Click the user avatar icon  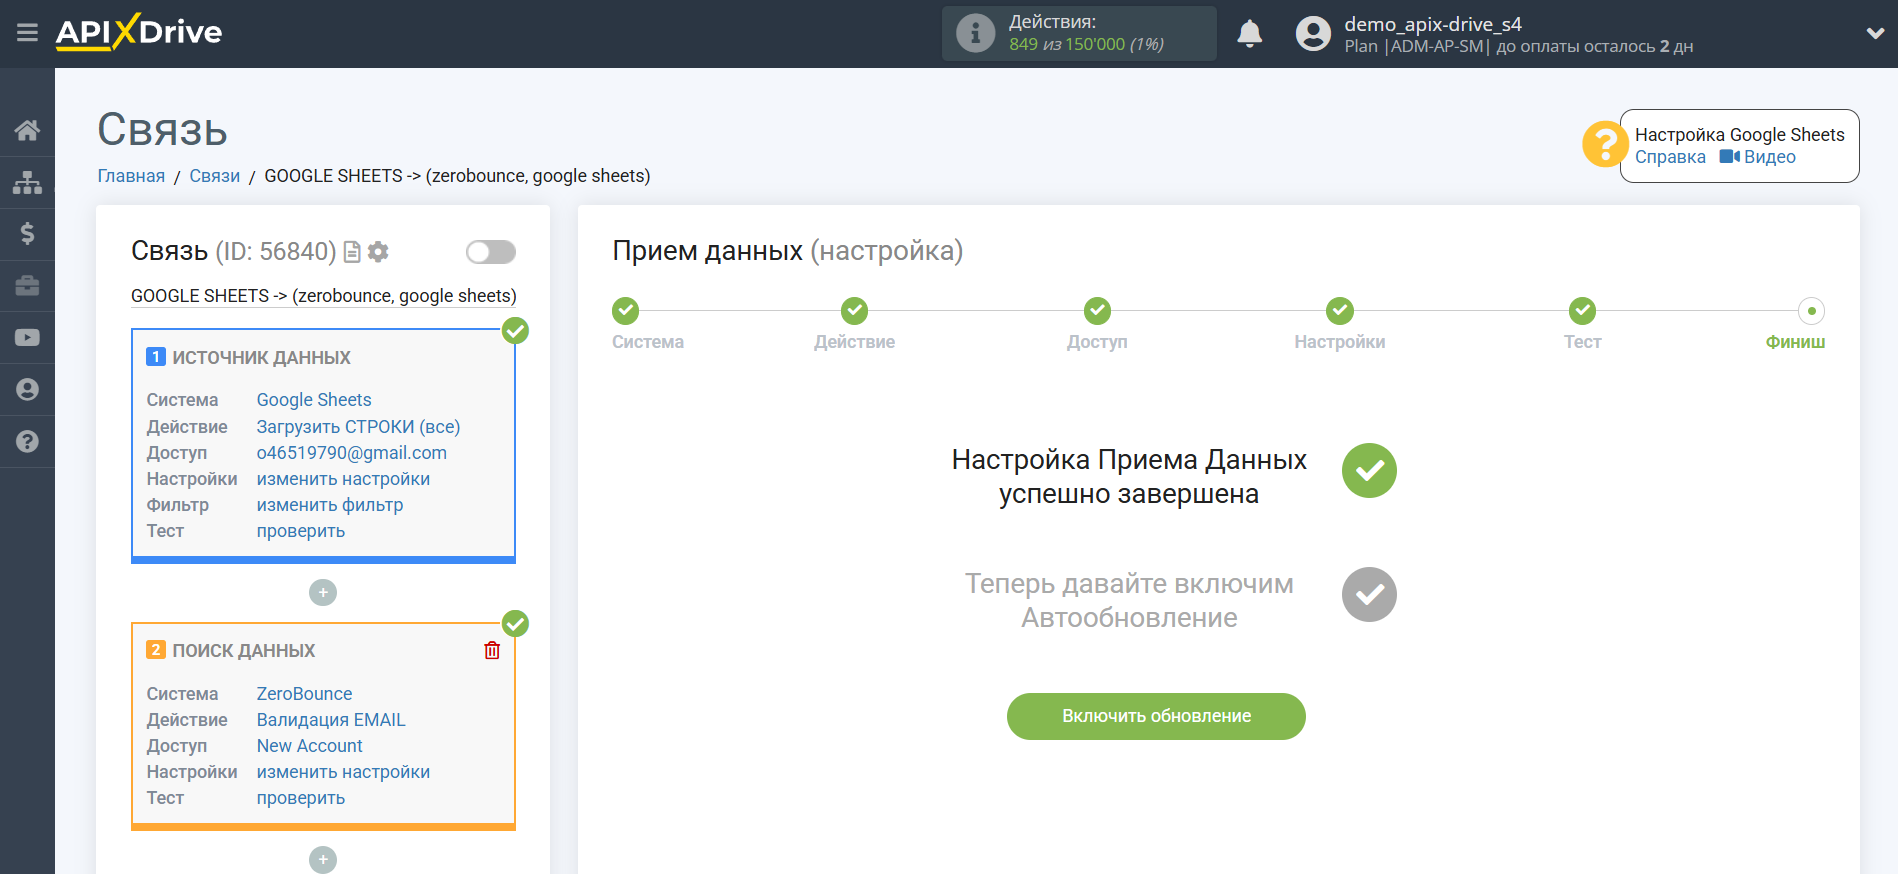pyautogui.click(x=1313, y=34)
